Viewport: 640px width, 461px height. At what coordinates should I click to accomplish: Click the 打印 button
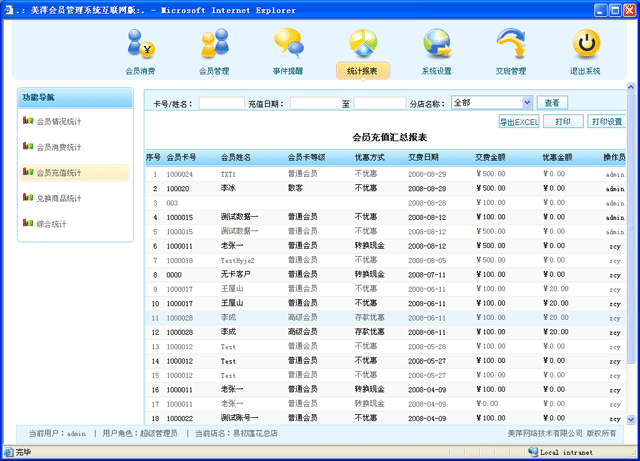click(x=563, y=122)
